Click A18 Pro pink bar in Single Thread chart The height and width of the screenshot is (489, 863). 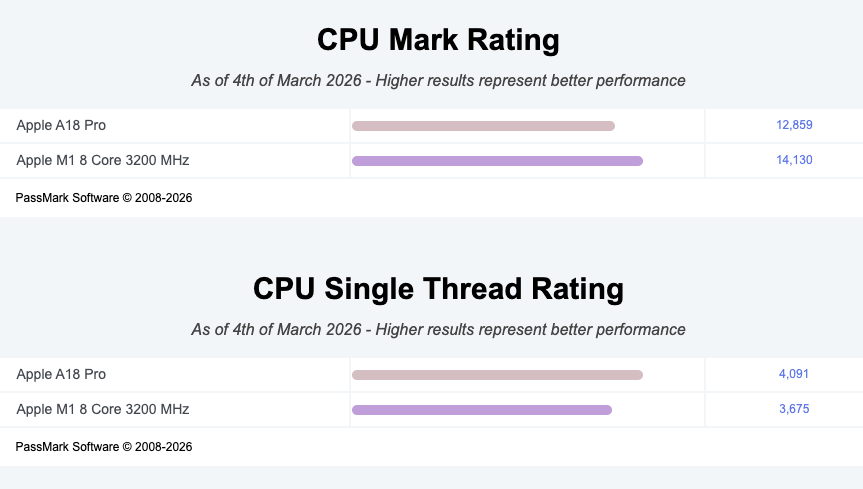tap(497, 375)
